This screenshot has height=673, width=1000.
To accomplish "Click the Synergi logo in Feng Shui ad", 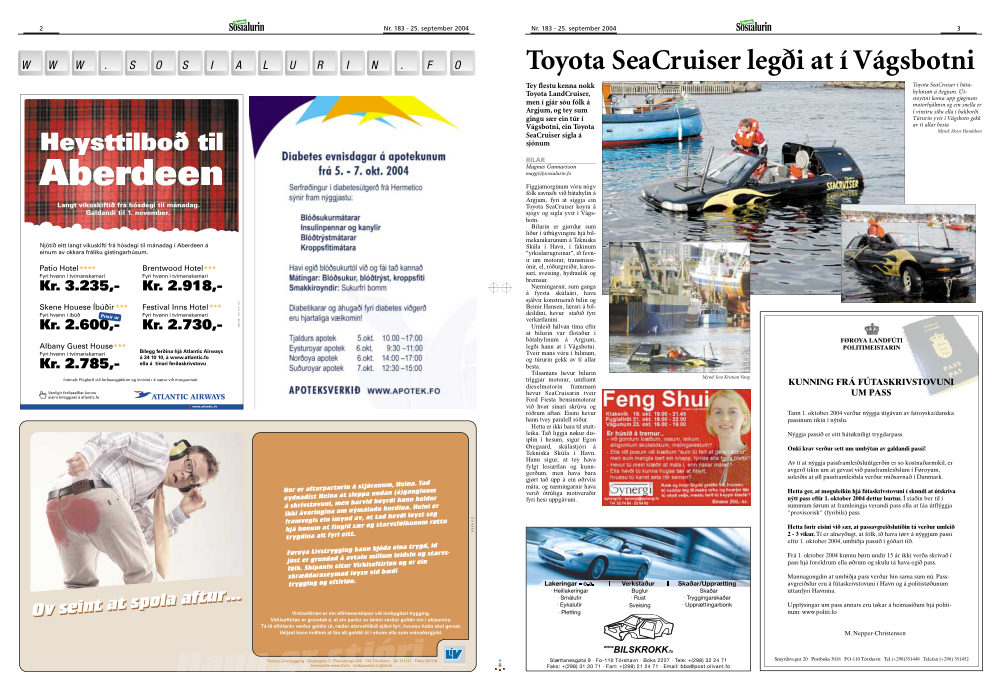I will [x=631, y=489].
